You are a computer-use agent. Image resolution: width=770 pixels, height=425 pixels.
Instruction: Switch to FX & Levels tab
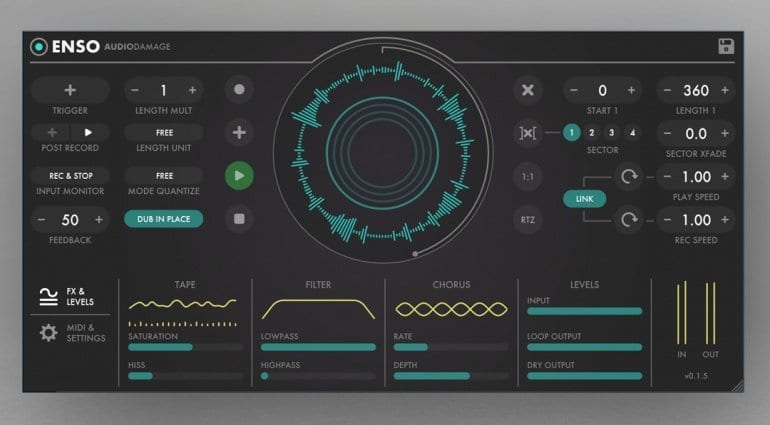[x=67, y=297]
